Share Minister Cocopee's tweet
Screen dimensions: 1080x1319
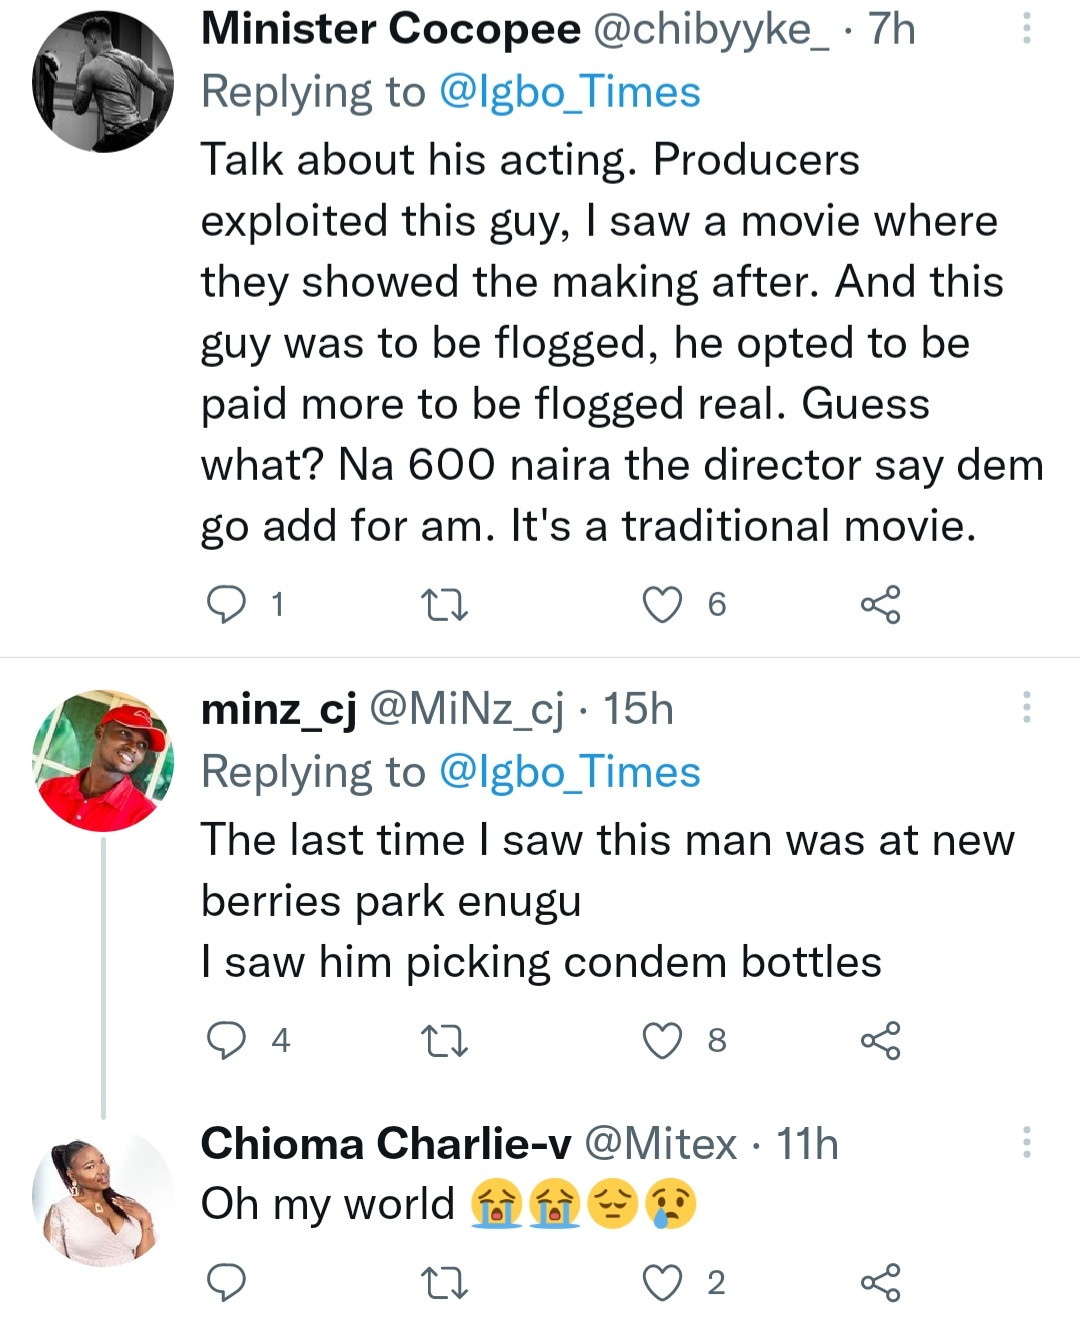[x=880, y=605]
